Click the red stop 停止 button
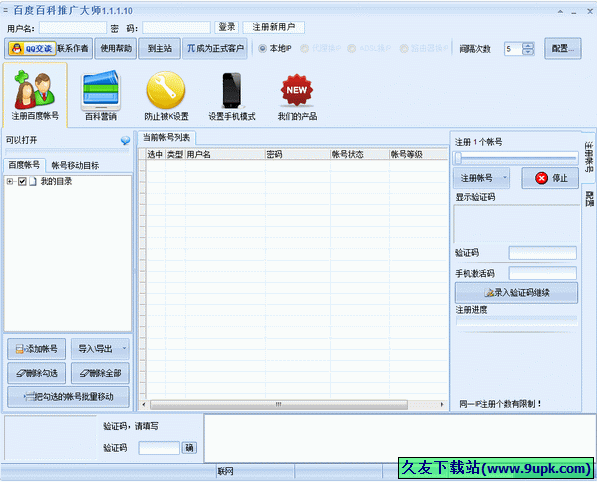This screenshot has height=482, width=597. coord(550,178)
